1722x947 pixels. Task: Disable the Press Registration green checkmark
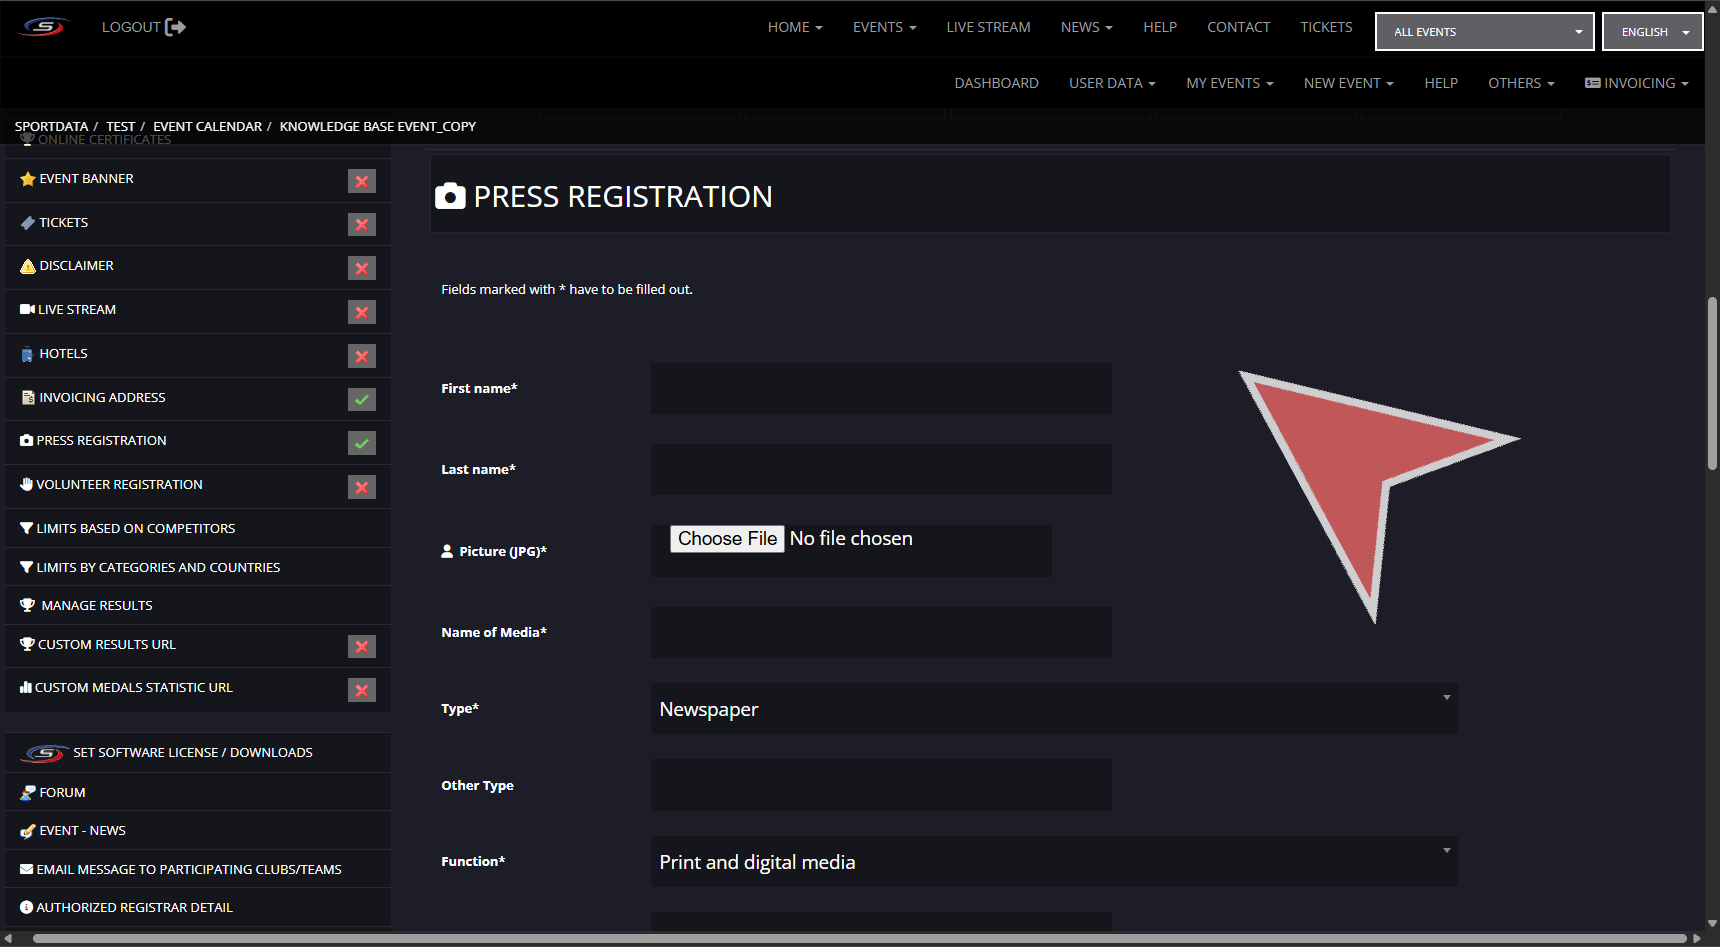361,443
